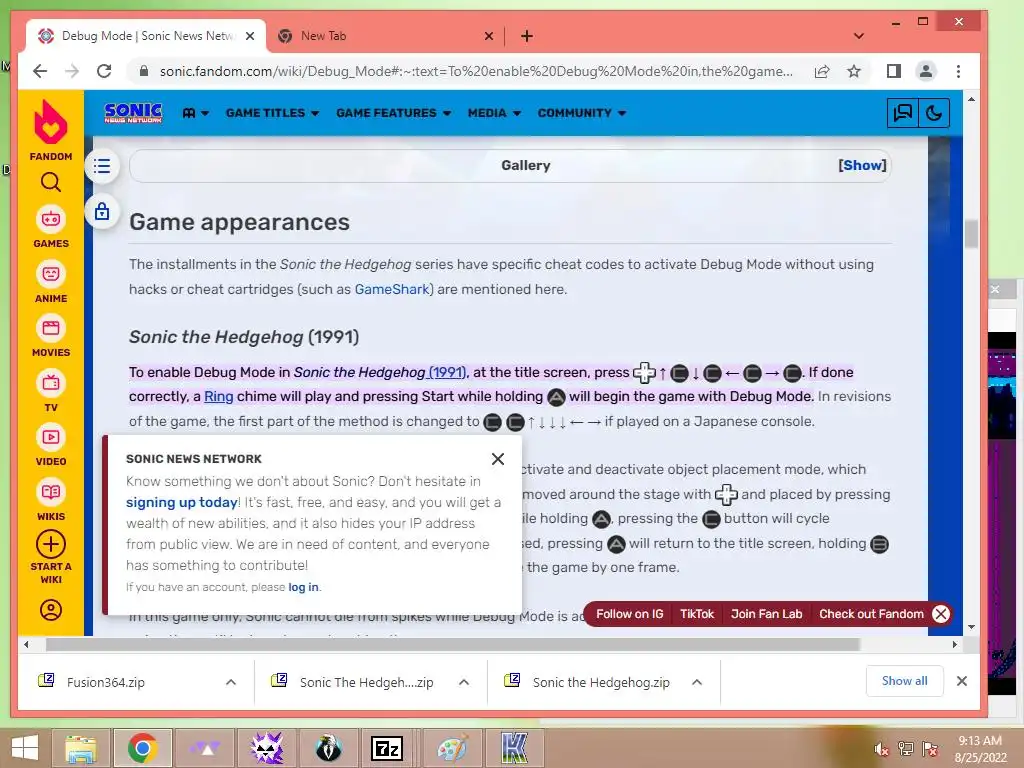Switch to the Debug Mode tab
Viewport: 1024px width, 768px height.
coord(147,36)
